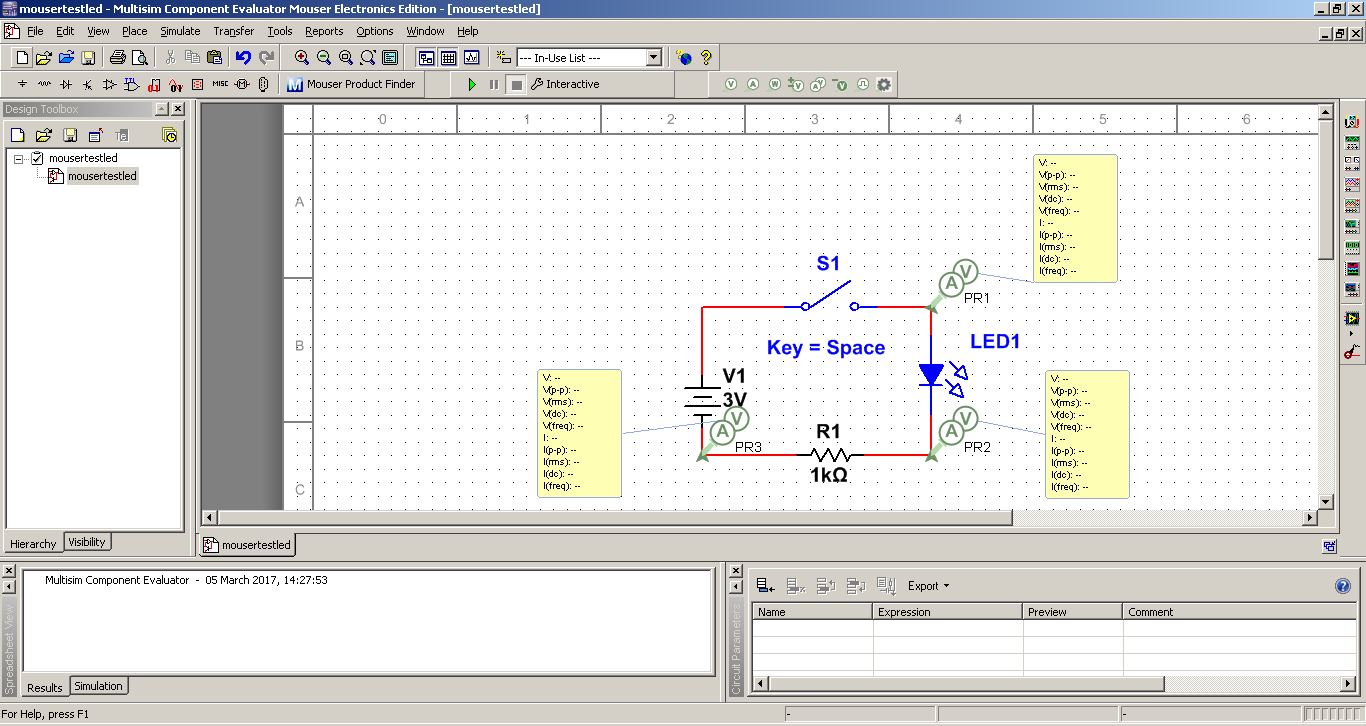Click the Place Diode component icon
This screenshot has height=726, width=1366.
pyautogui.click(x=66, y=85)
